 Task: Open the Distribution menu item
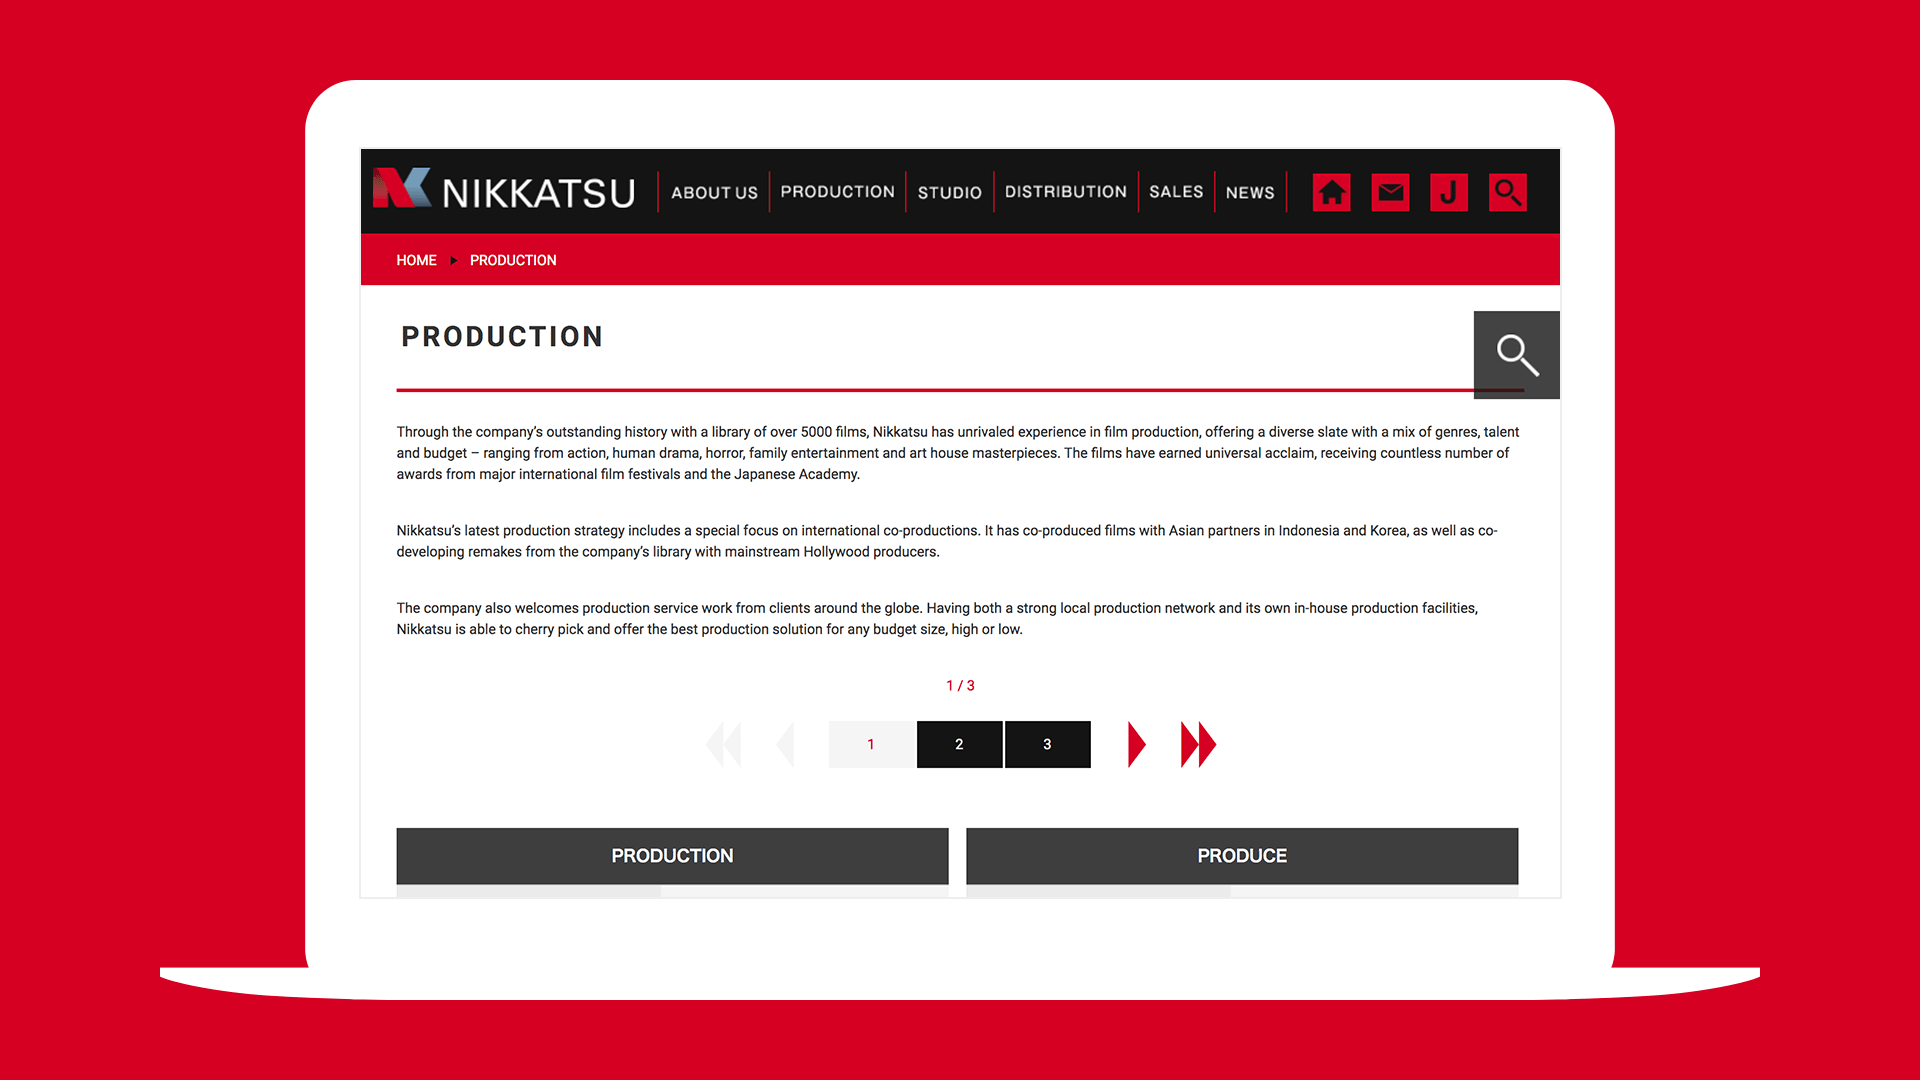pos(1065,192)
